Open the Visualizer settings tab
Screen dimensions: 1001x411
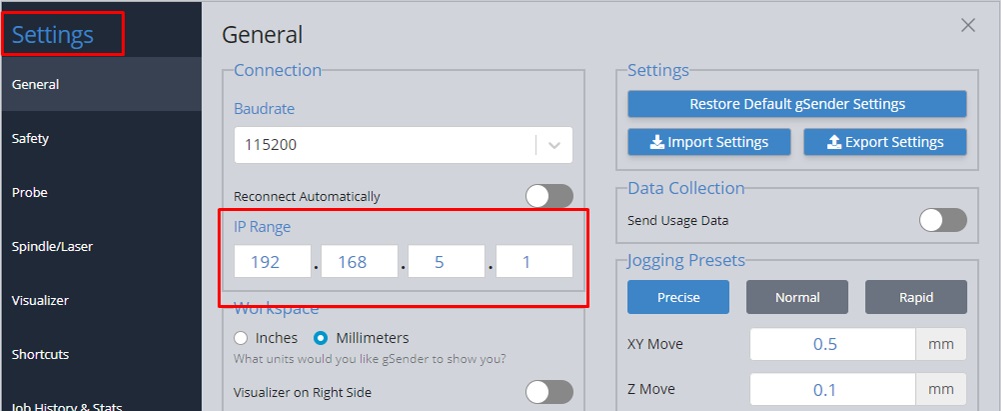point(100,300)
